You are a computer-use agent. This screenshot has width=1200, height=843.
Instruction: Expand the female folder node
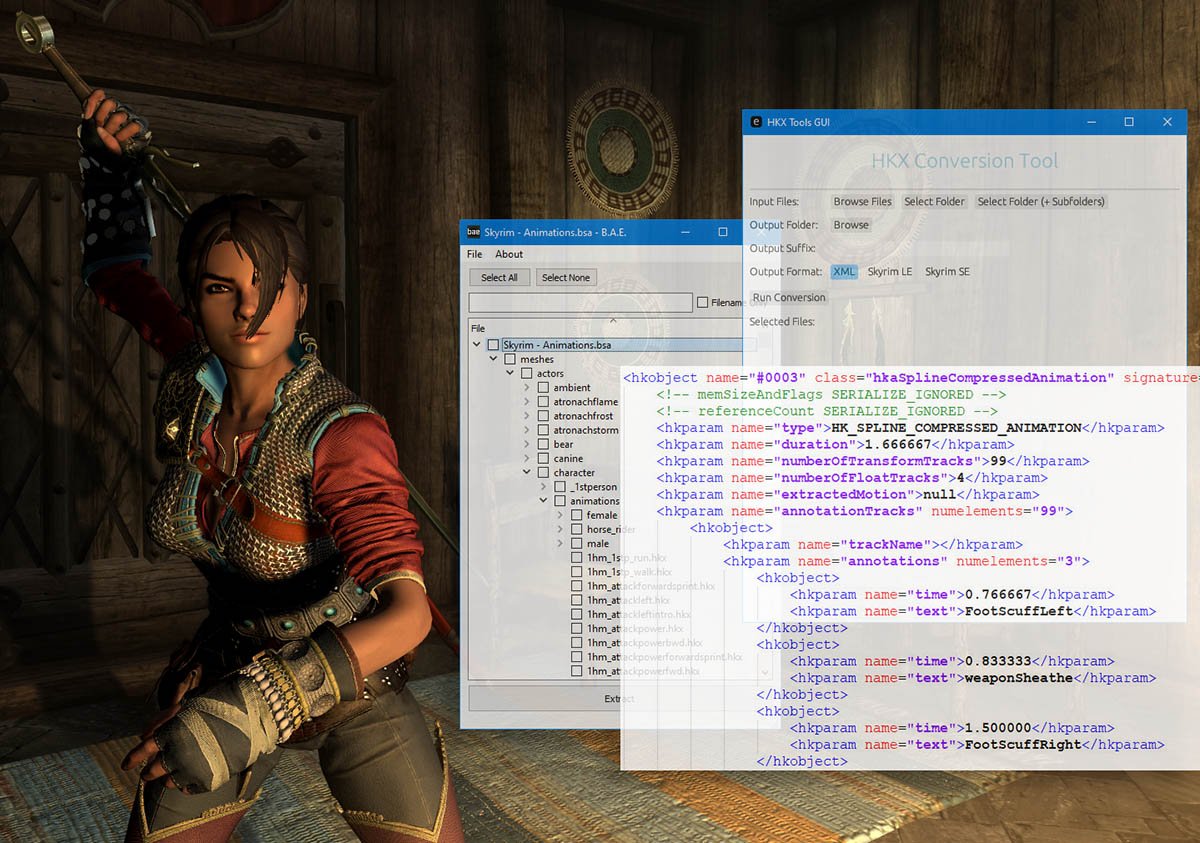coord(560,515)
